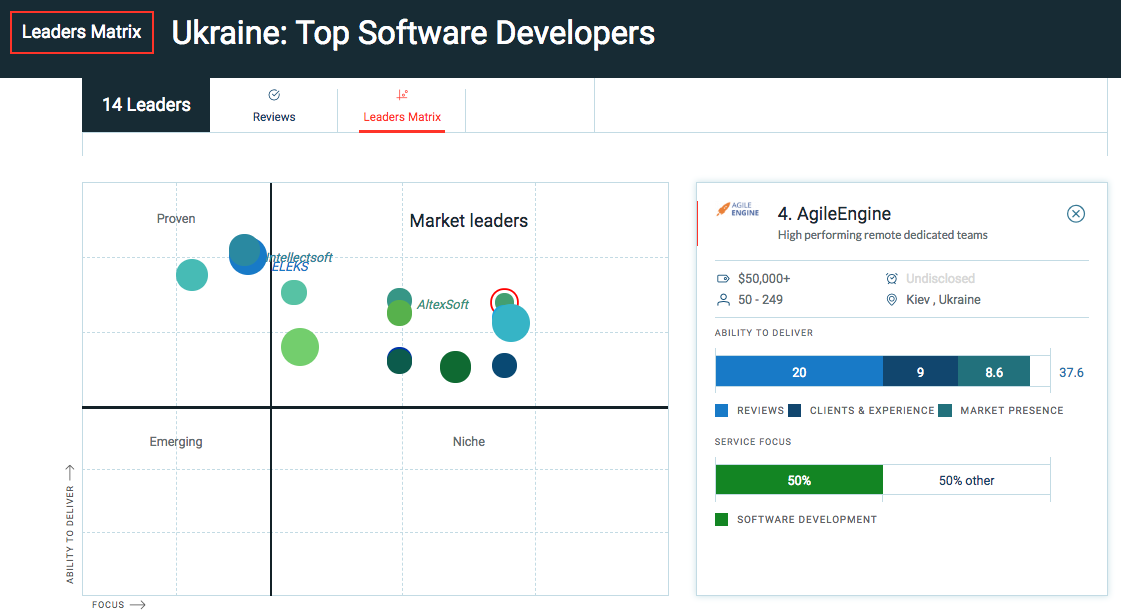Select the red-outlined AgileEngine bubble
The height and width of the screenshot is (611, 1121).
504,302
